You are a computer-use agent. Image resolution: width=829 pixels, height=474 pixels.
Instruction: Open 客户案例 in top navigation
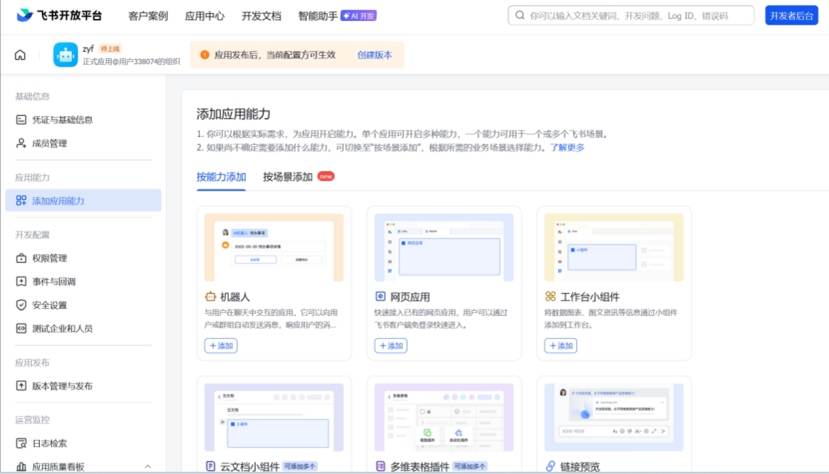(x=148, y=16)
